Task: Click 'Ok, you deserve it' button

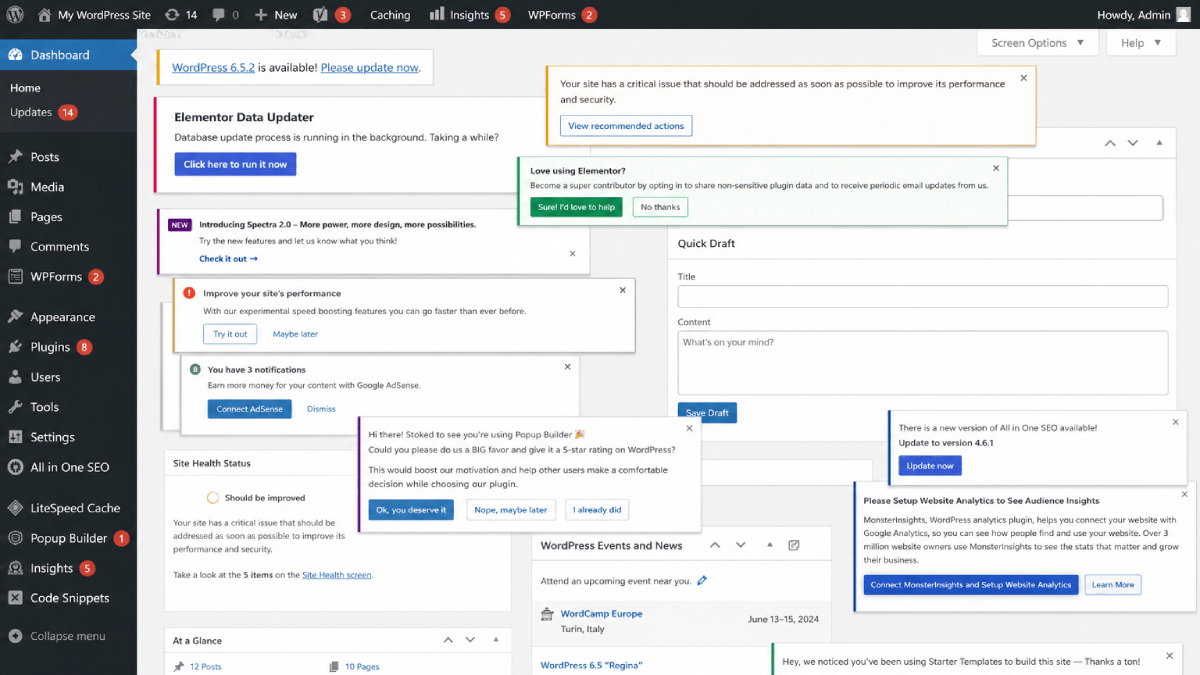Action: click(411, 510)
